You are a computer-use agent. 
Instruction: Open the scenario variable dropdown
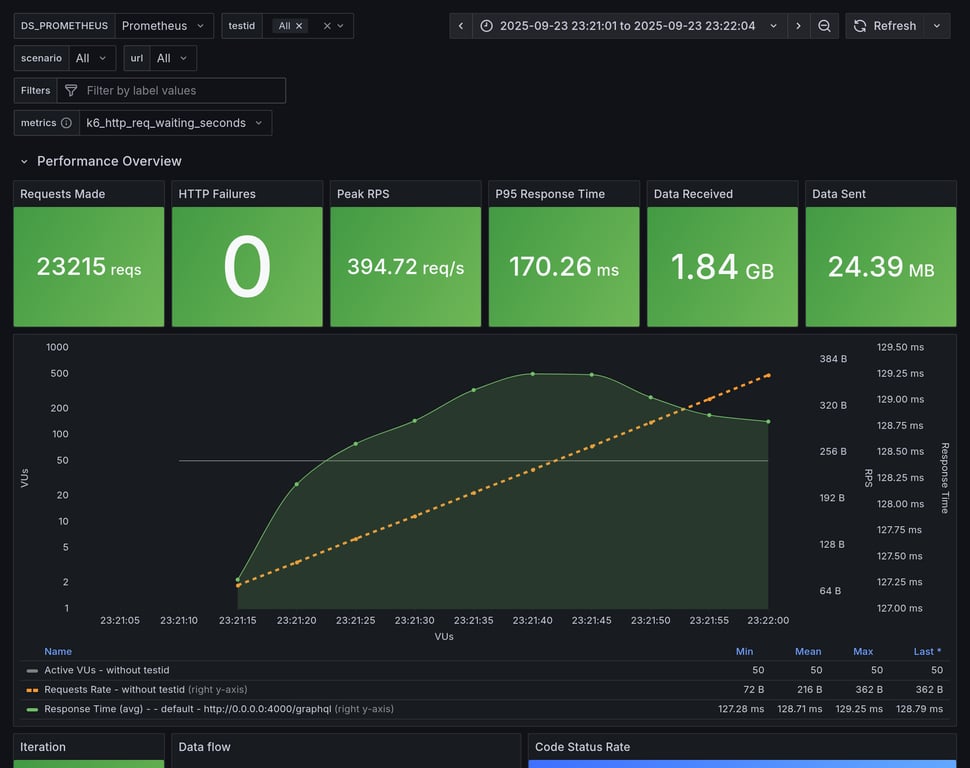click(92, 58)
